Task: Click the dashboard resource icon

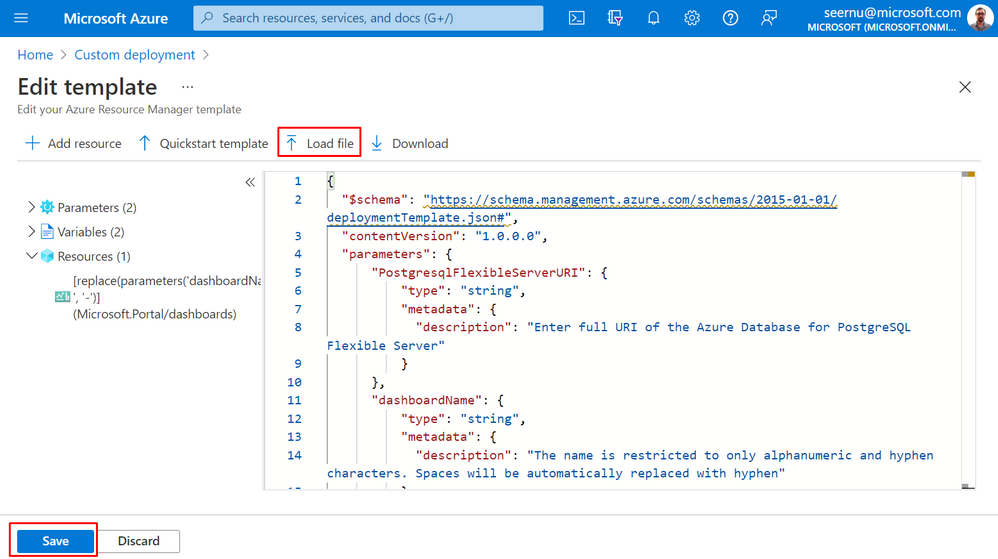Action: tap(62, 297)
